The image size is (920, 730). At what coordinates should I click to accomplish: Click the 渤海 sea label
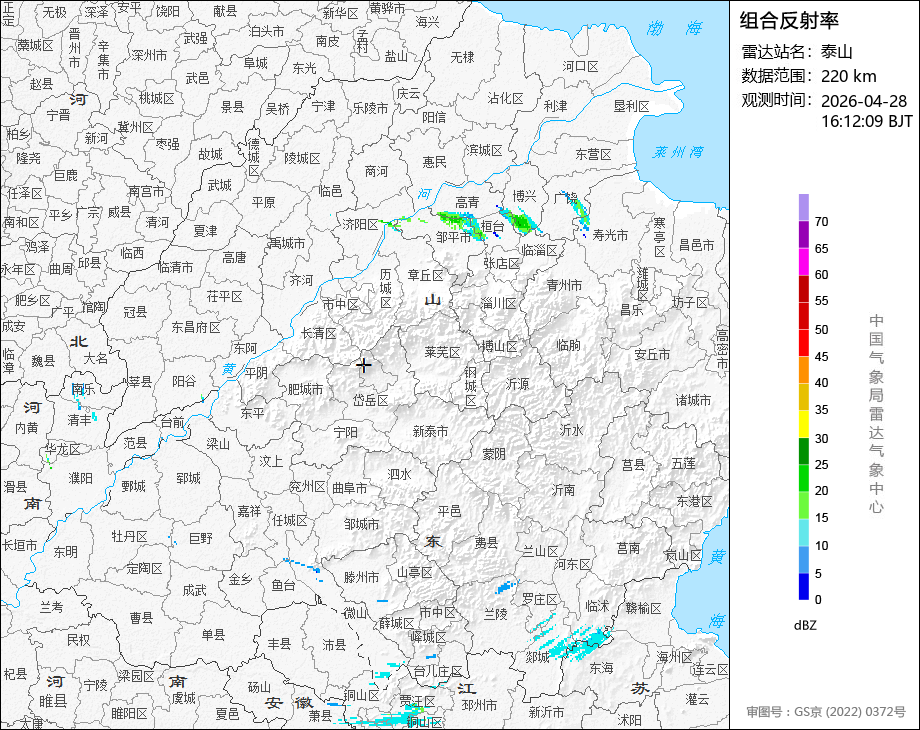coord(674,28)
